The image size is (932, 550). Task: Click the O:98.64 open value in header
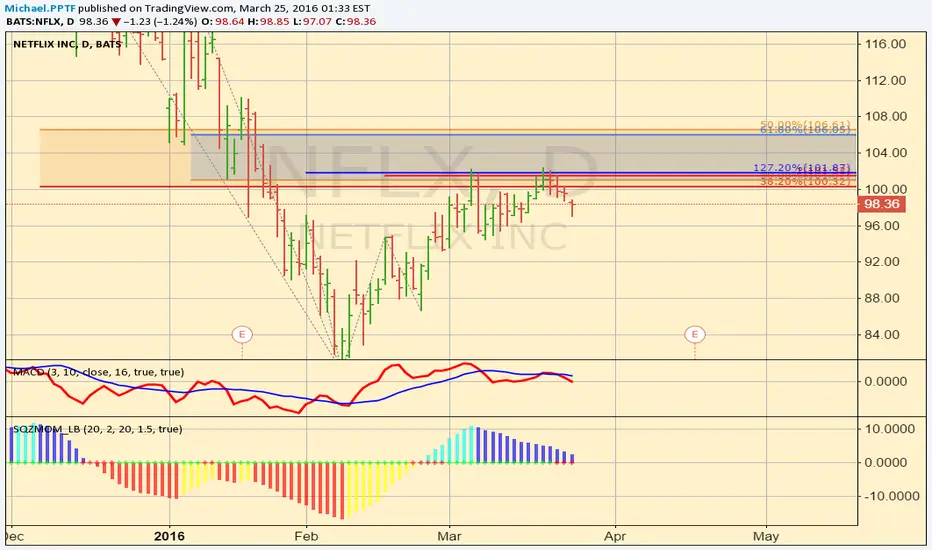click(223, 21)
